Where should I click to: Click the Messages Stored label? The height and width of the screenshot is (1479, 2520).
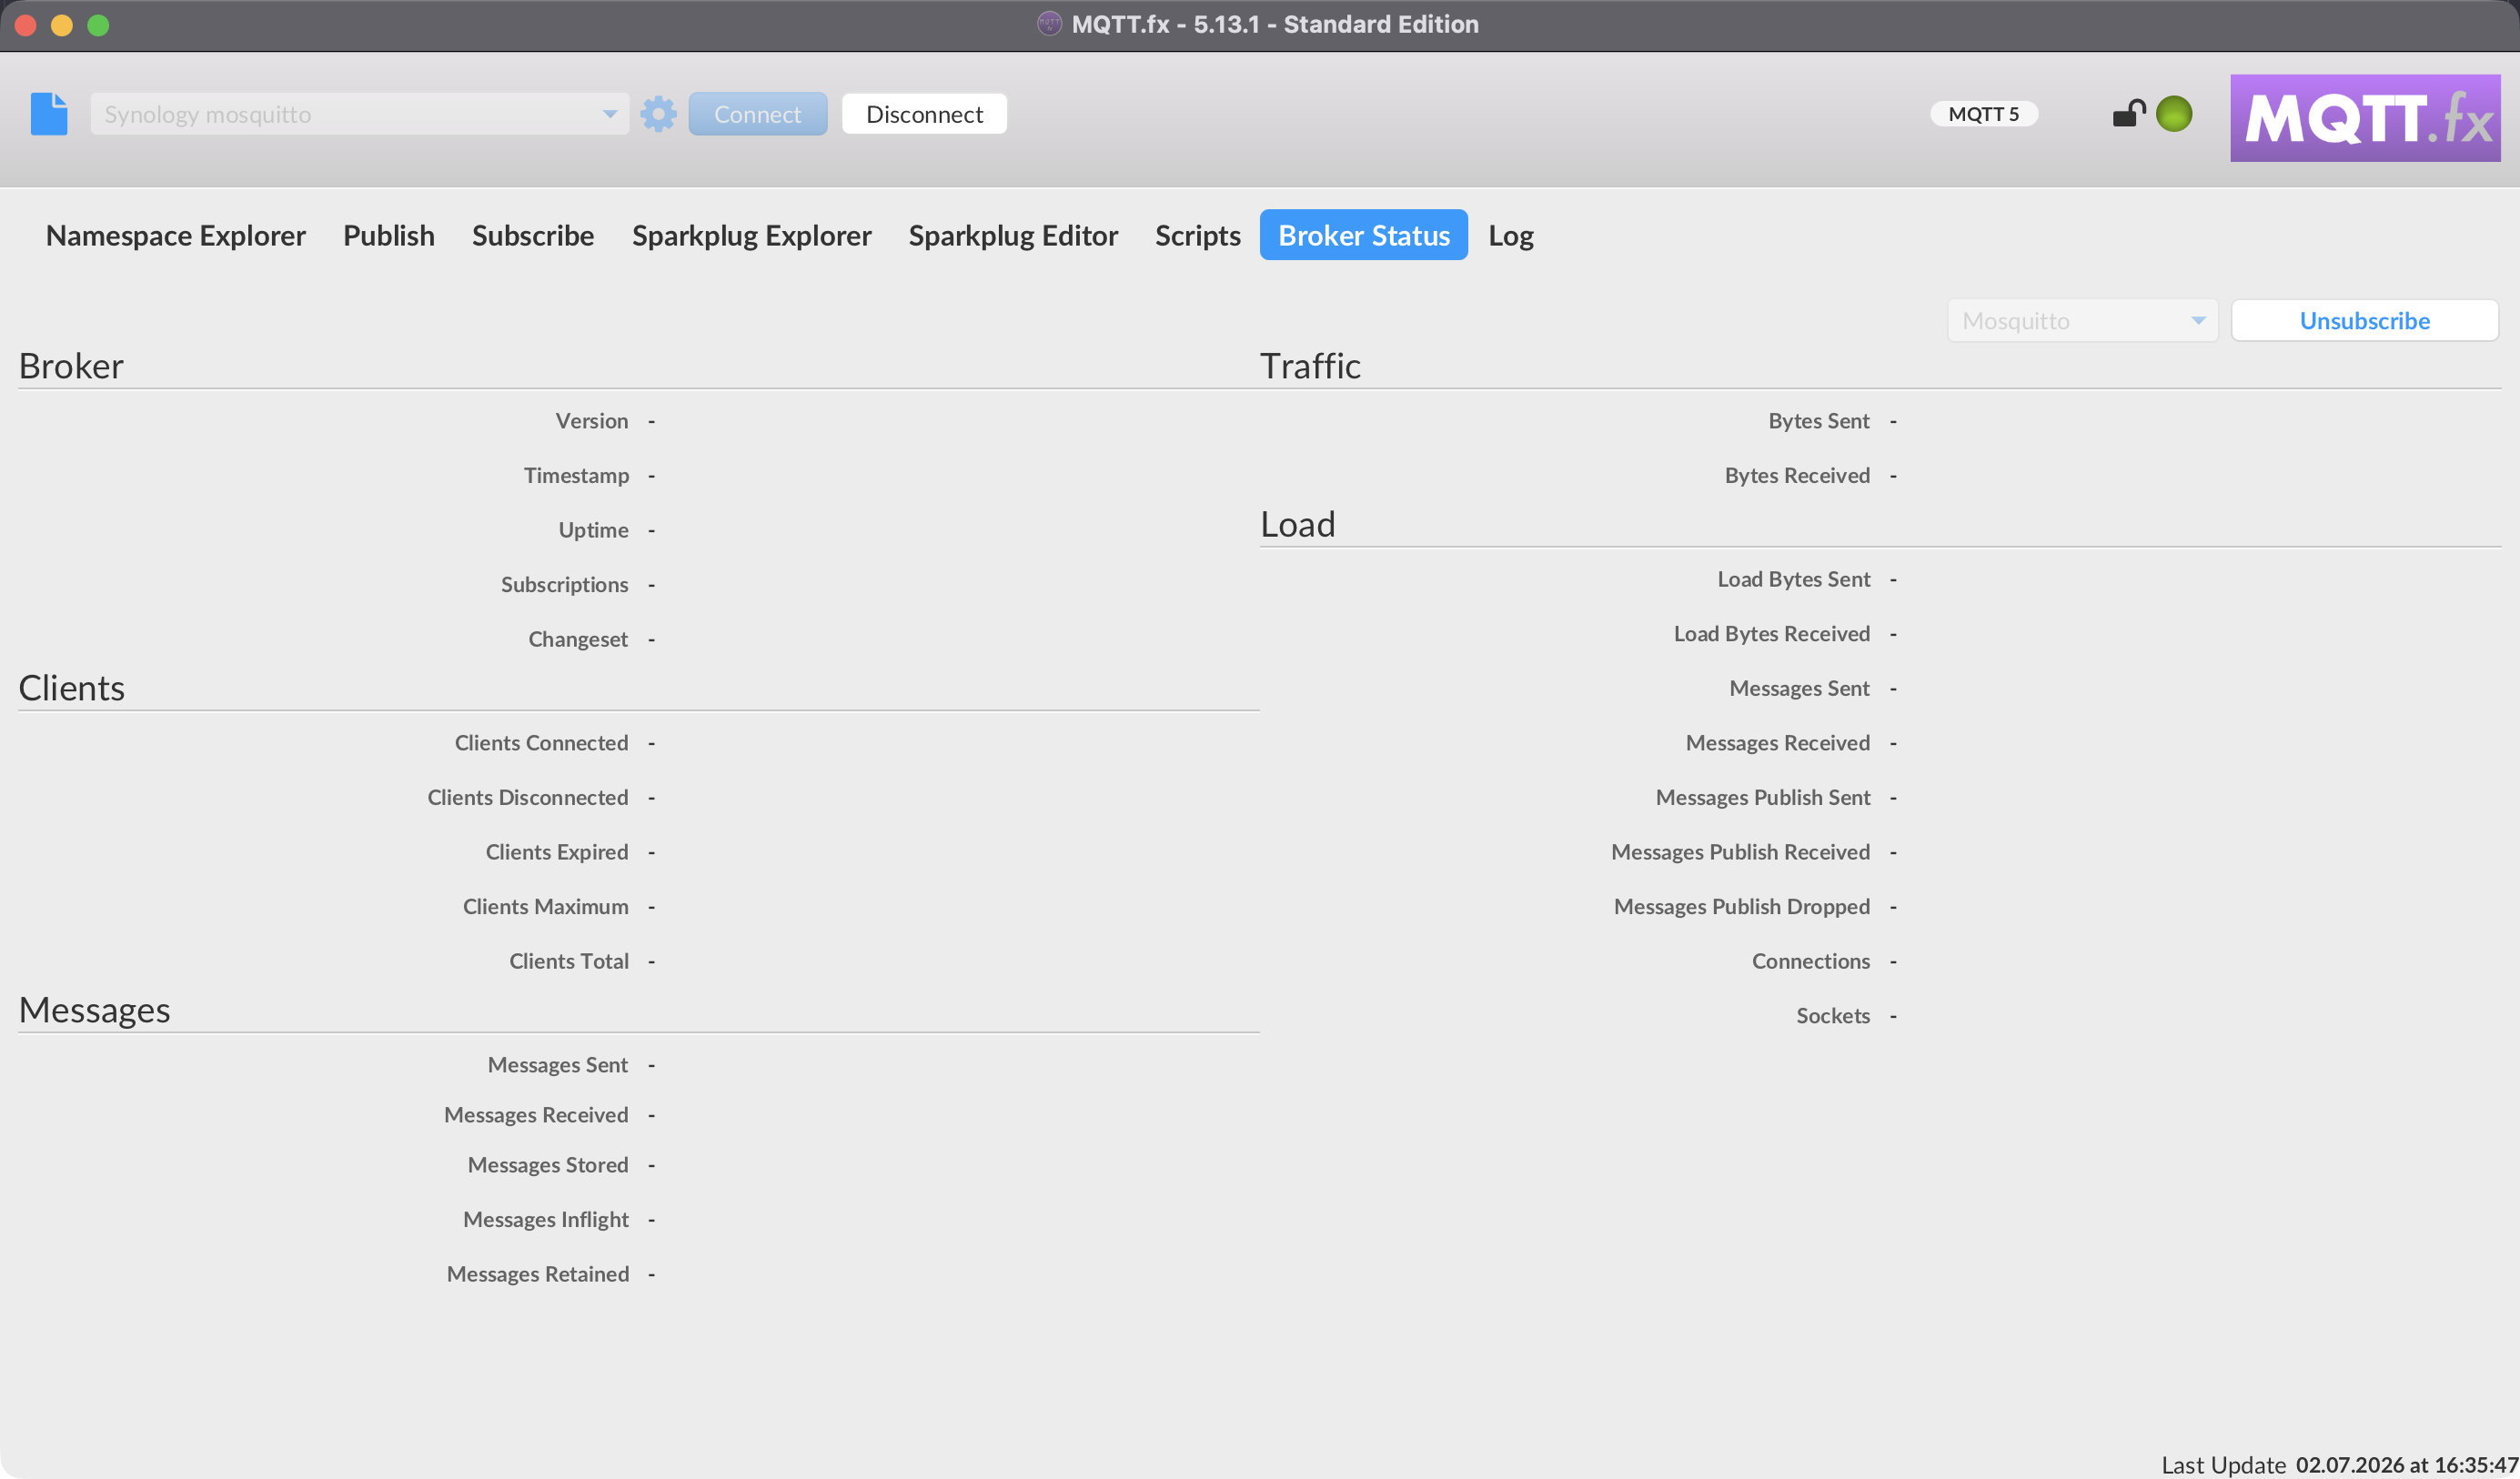(548, 1165)
